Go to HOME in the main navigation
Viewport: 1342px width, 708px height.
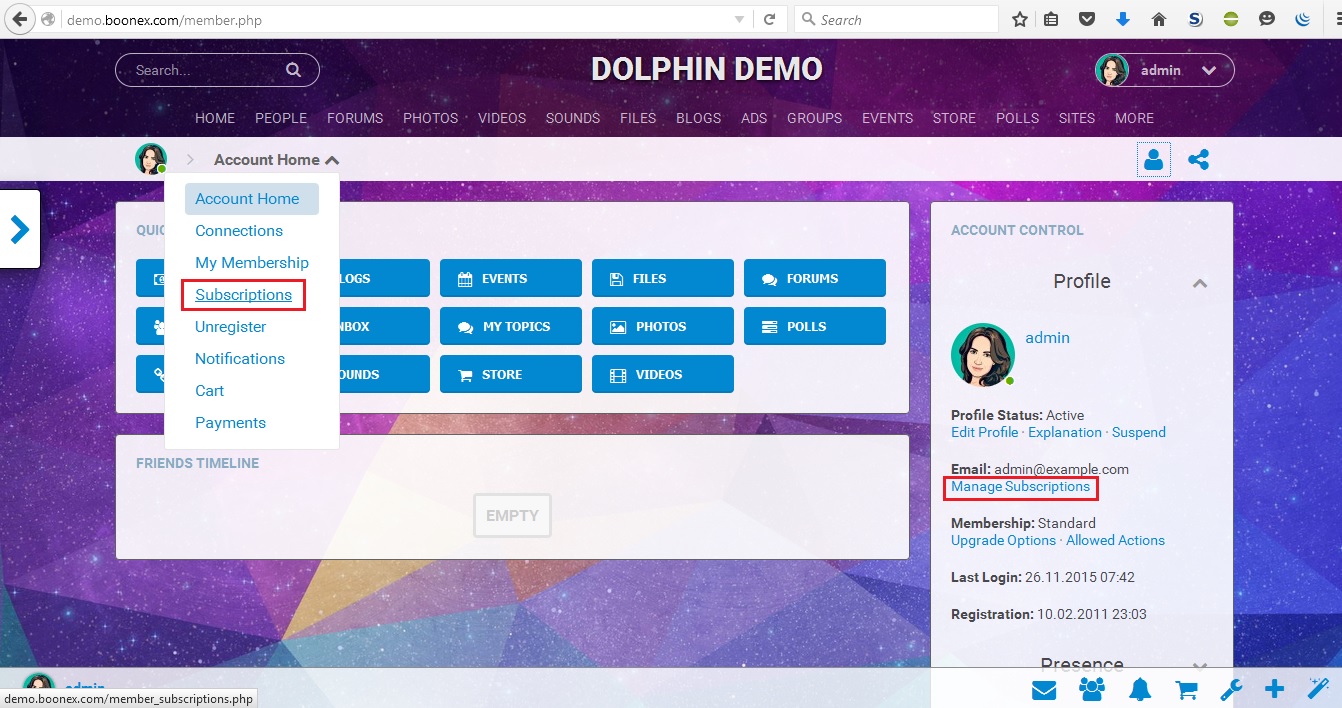[215, 118]
